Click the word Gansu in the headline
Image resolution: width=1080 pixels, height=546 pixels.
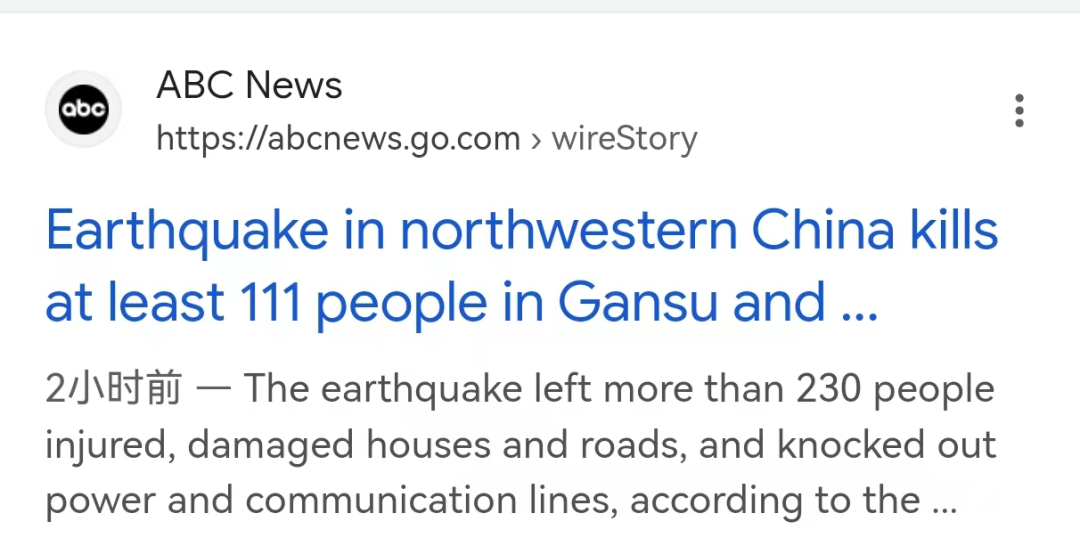pos(640,302)
